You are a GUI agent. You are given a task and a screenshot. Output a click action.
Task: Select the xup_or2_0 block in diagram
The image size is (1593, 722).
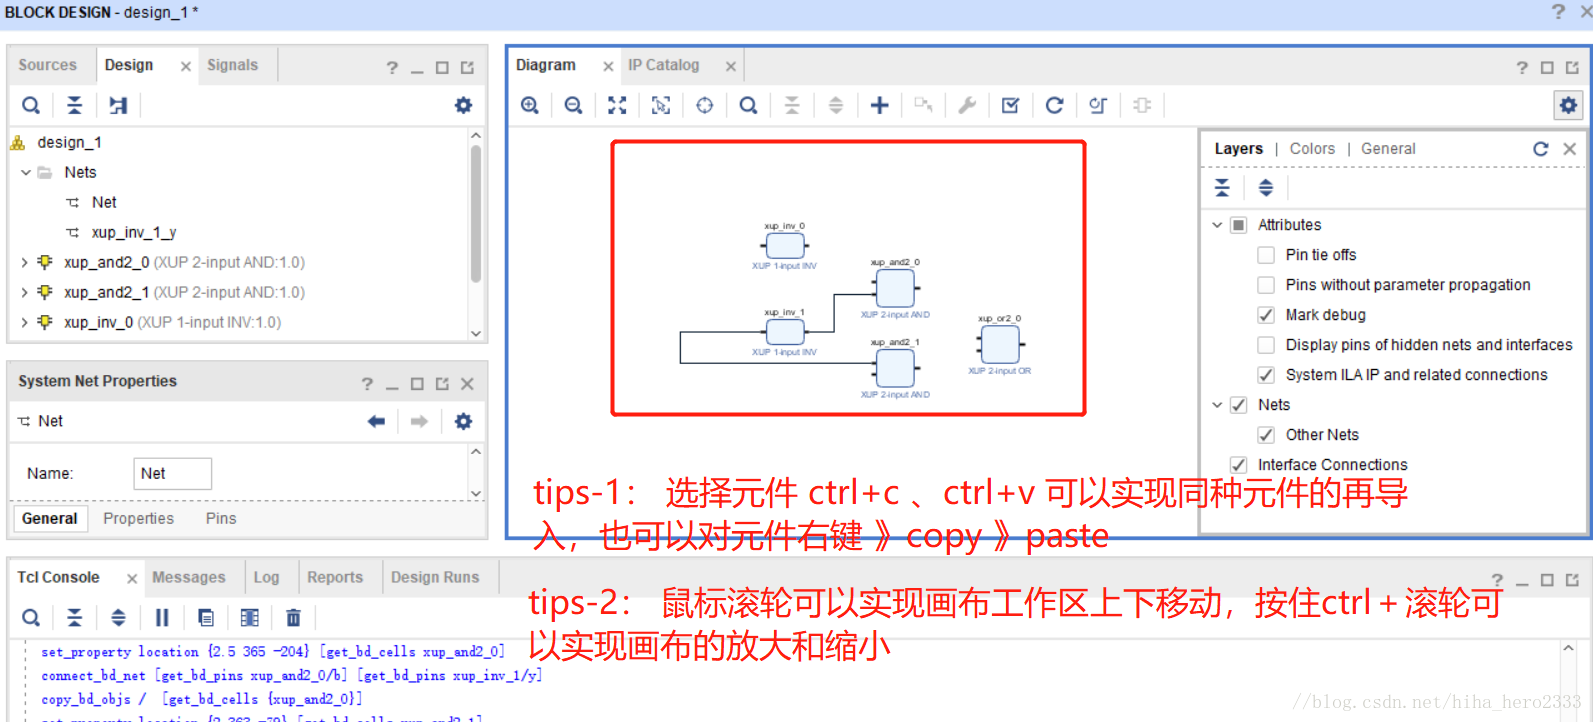(x=1000, y=344)
